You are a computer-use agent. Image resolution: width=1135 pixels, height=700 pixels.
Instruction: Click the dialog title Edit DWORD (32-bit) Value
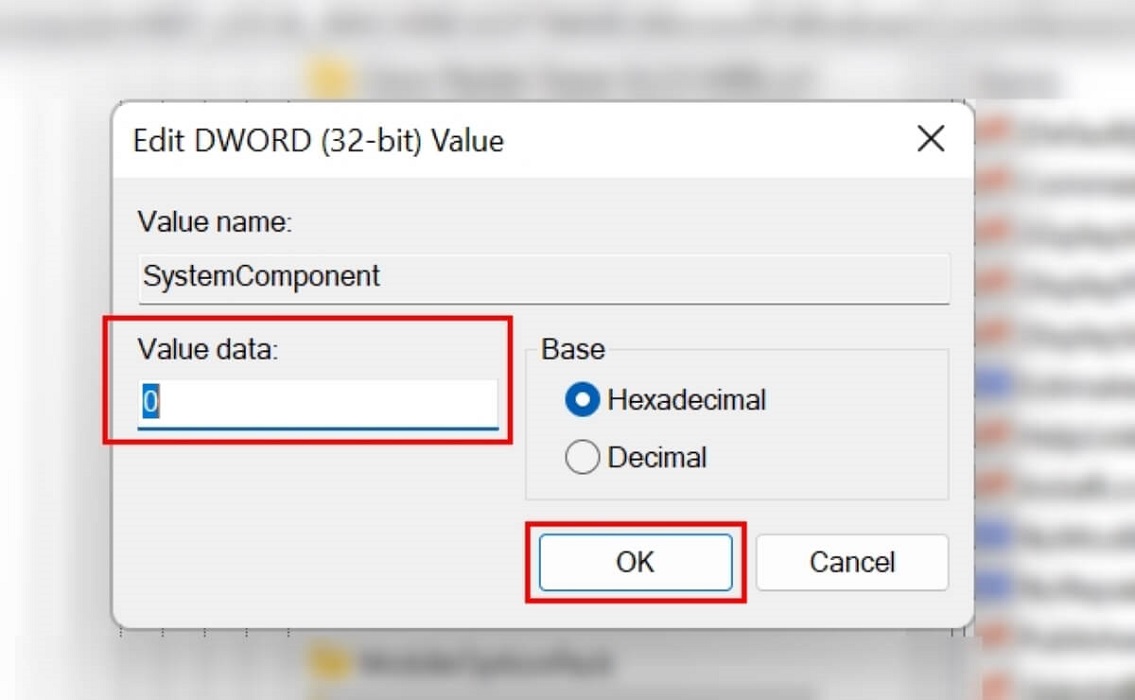[x=316, y=140]
